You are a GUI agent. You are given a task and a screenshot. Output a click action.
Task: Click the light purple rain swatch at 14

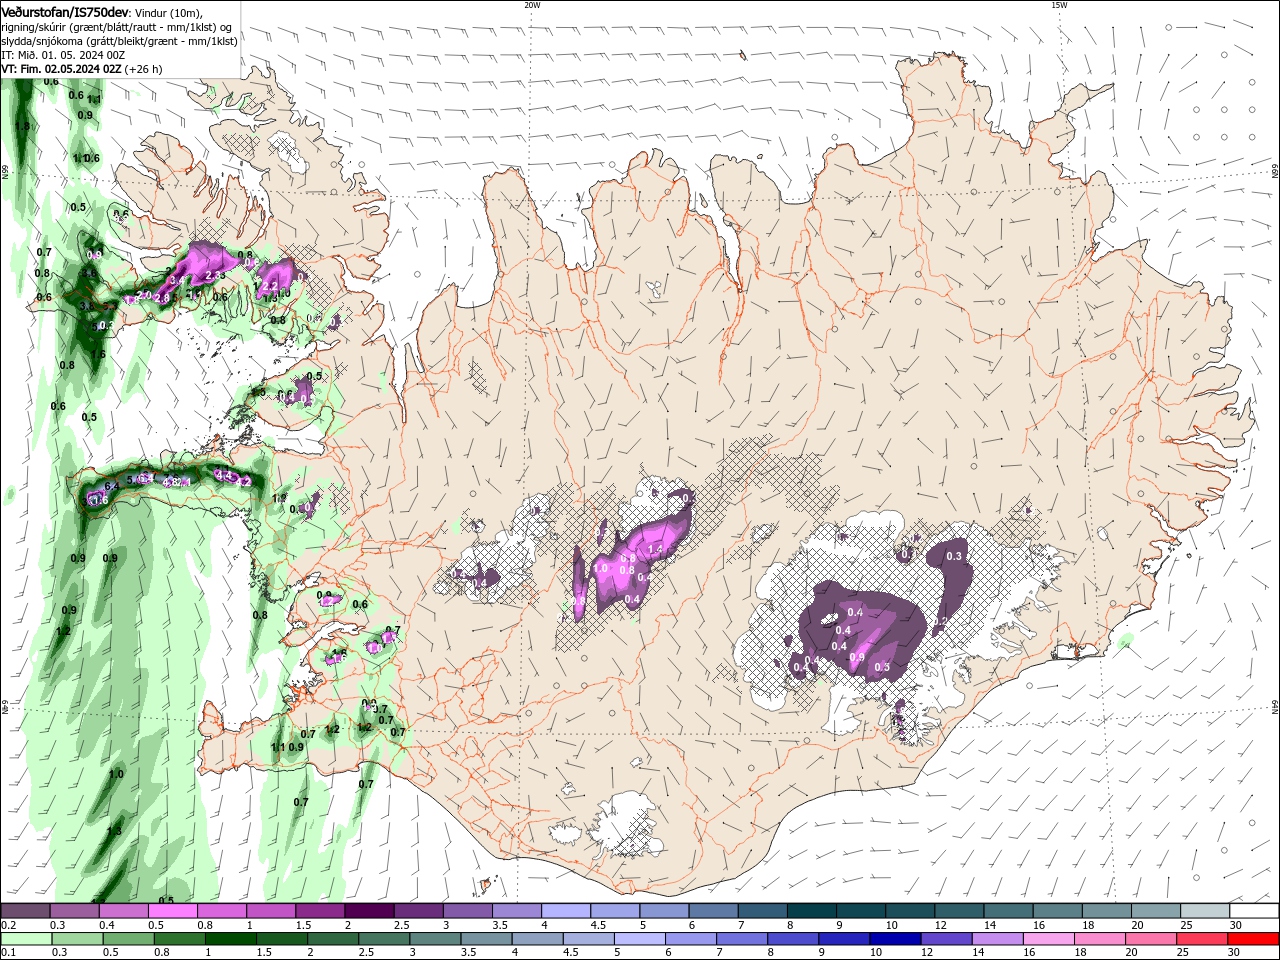996,939
